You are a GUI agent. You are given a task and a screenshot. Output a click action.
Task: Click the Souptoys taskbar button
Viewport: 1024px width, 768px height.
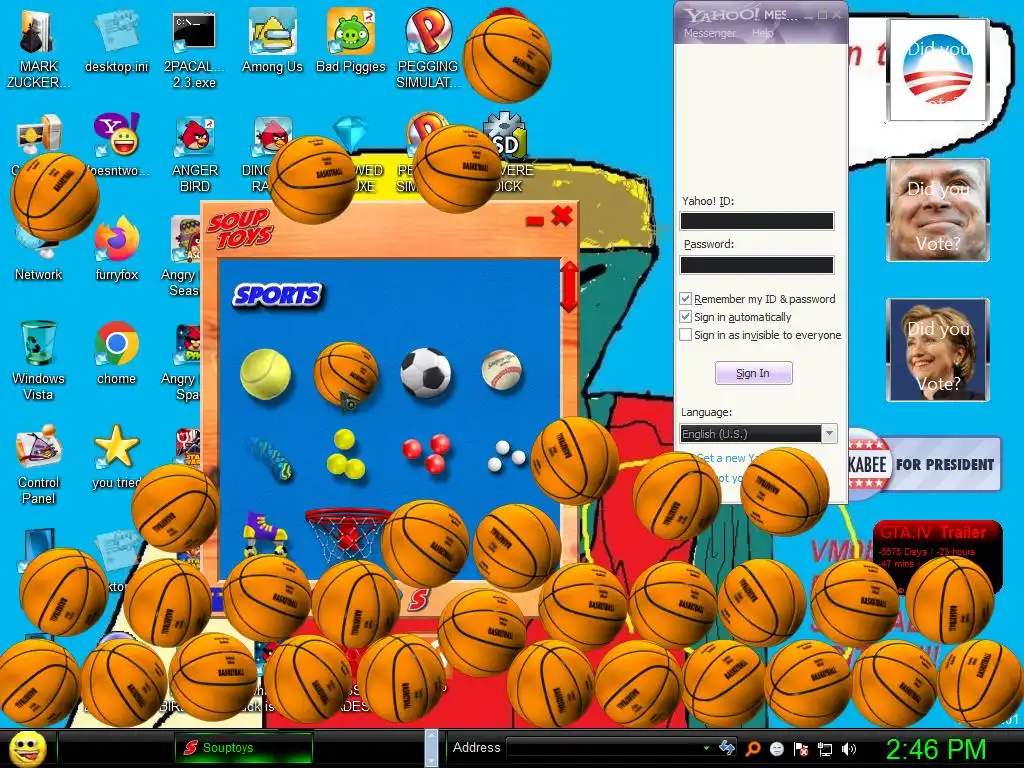pos(244,748)
